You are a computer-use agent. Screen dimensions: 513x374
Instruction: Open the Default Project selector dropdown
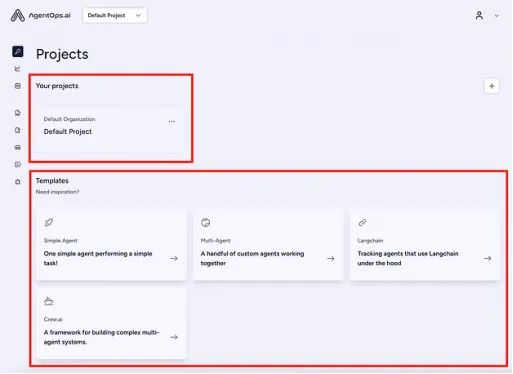point(115,15)
